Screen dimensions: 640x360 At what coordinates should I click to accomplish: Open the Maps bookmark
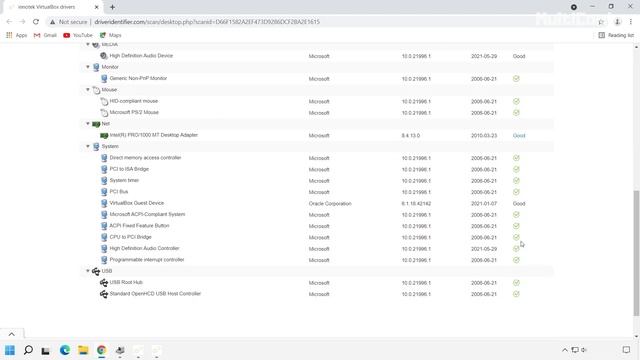tap(111, 36)
